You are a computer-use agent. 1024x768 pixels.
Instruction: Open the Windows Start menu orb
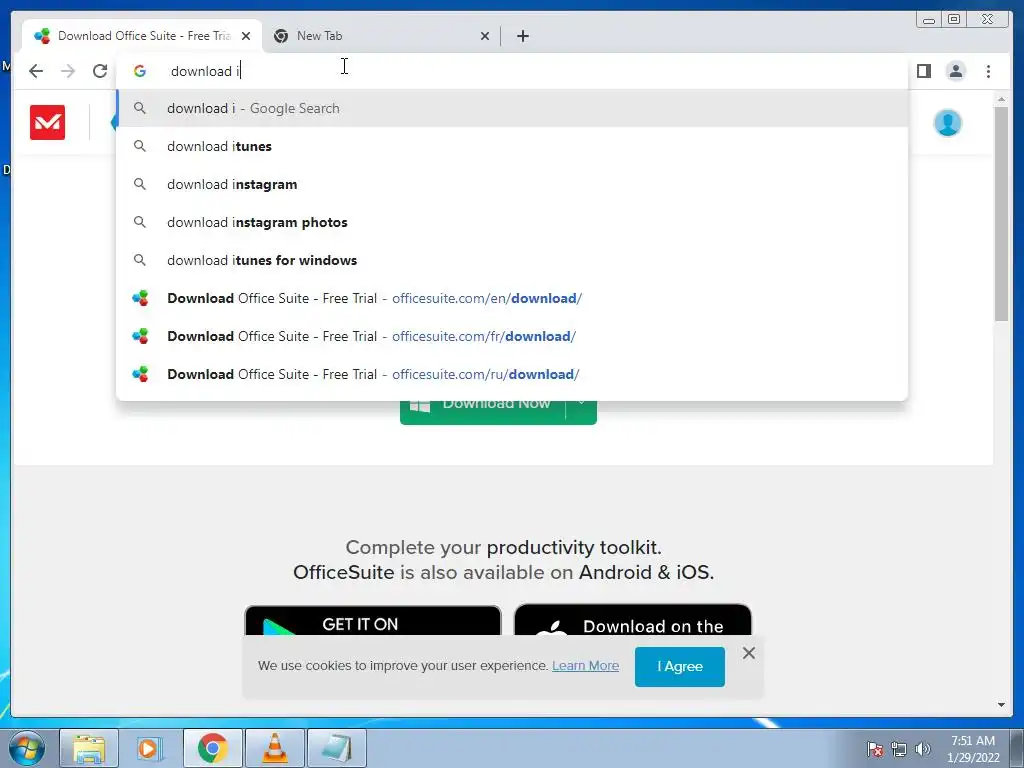(26, 748)
